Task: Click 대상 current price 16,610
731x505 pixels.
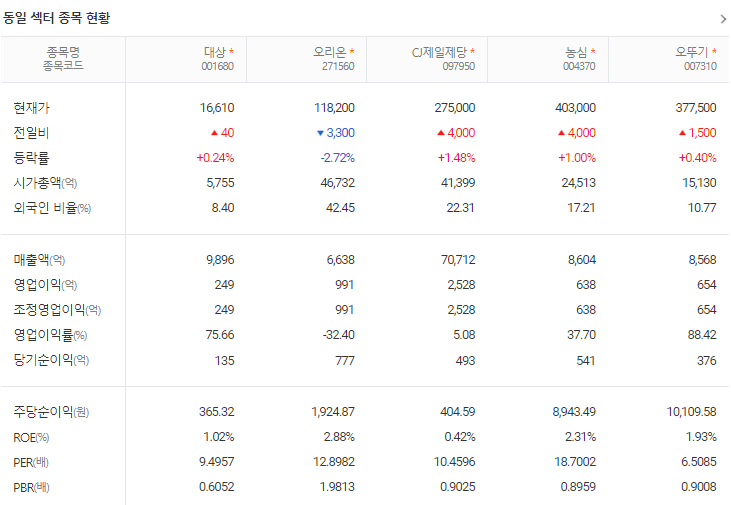Action: (x=217, y=108)
